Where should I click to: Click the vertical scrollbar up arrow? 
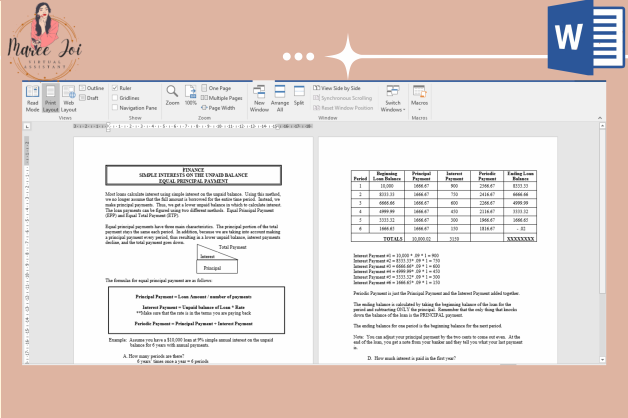tap(602, 126)
